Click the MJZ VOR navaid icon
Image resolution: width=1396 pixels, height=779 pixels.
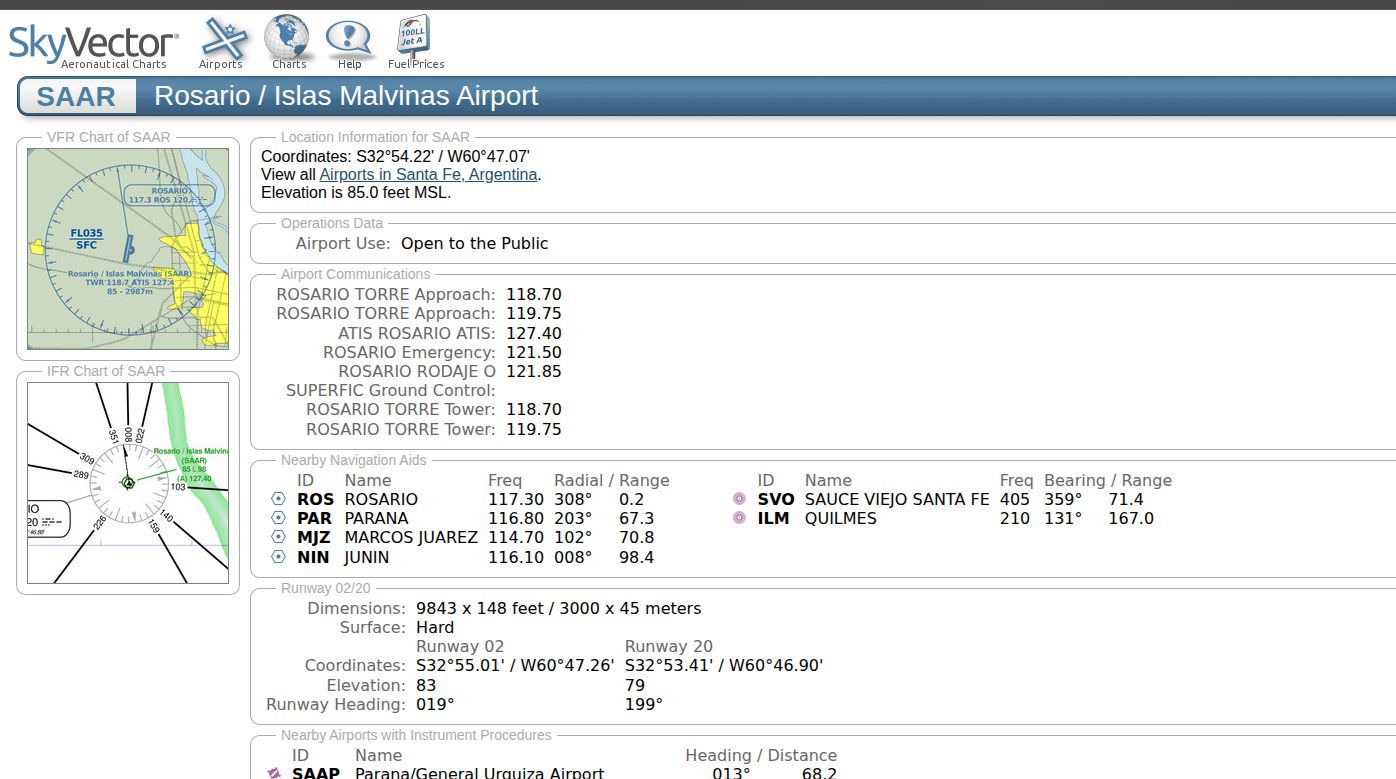[x=278, y=537]
